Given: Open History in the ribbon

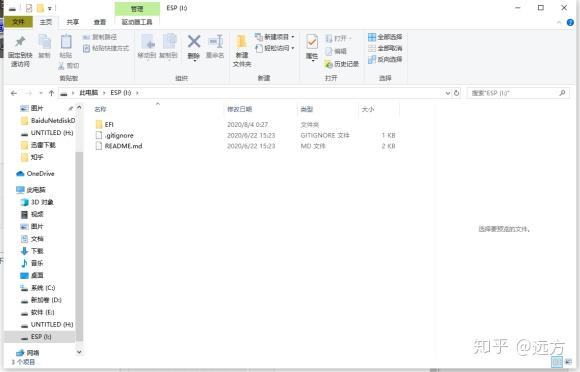Looking at the screenshot, I should [x=342, y=64].
